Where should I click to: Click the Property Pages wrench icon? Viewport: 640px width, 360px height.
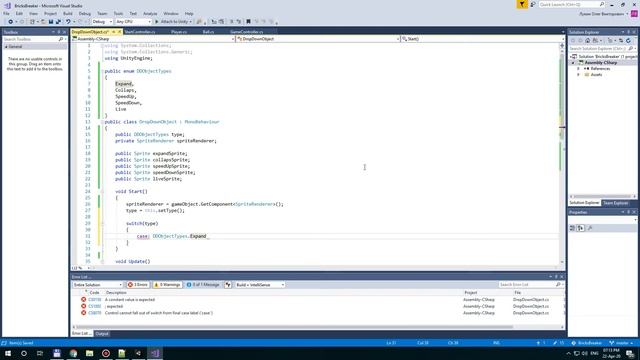click(x=590, y=228)
